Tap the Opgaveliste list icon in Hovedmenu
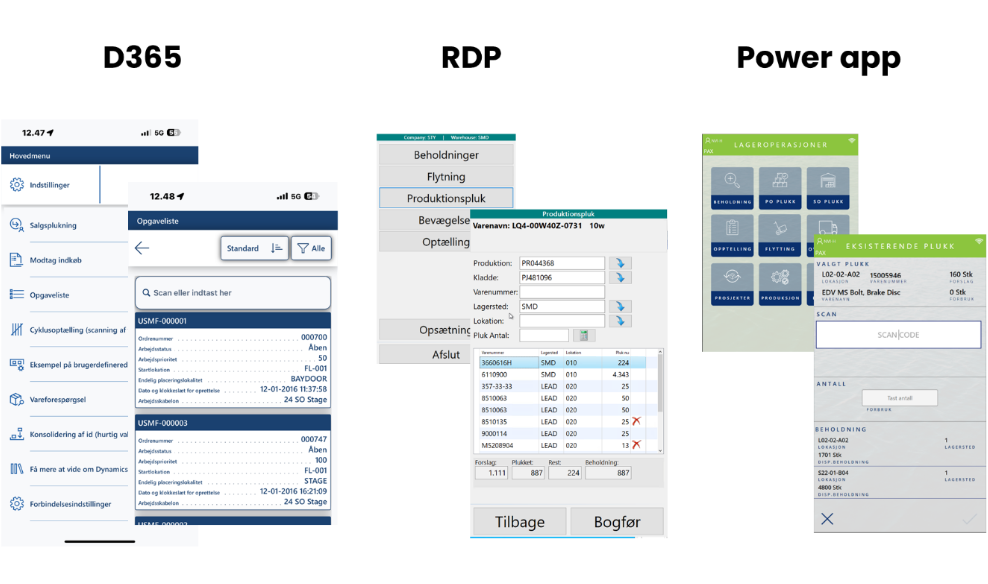Viewport: 988px width, 584px height. (x=17, y=294)
